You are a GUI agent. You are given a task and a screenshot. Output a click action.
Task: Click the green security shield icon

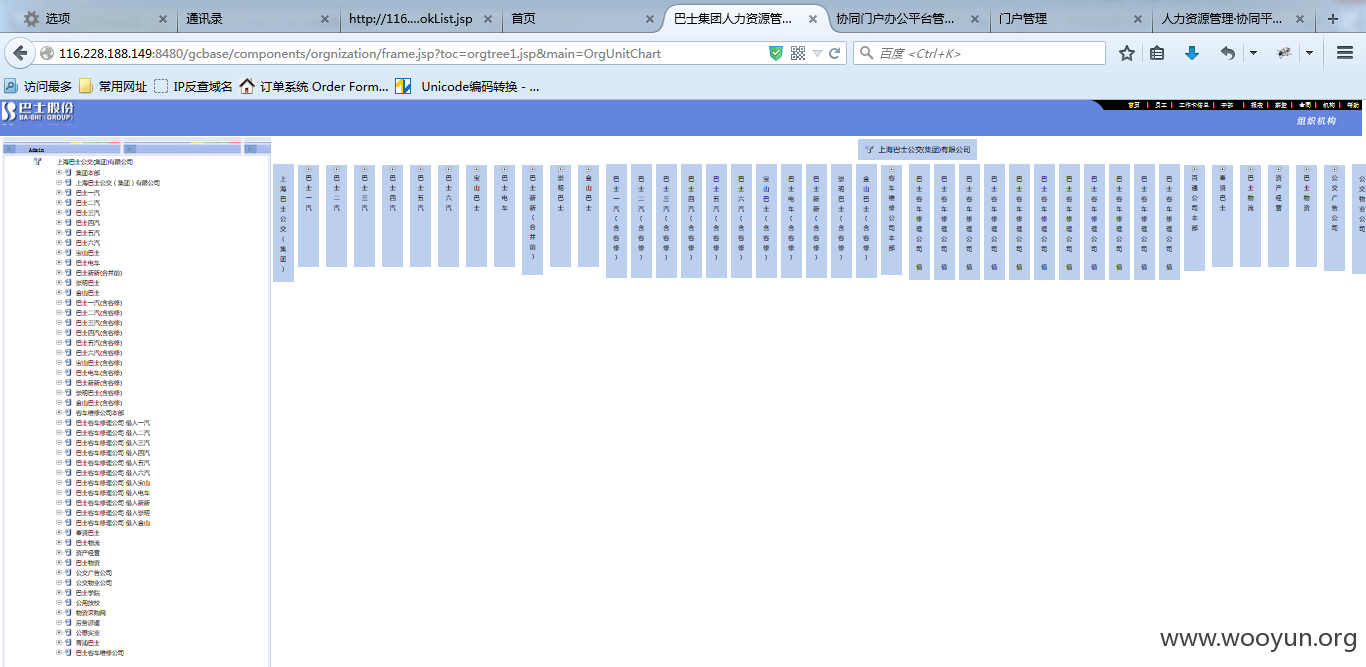point(776,53)
